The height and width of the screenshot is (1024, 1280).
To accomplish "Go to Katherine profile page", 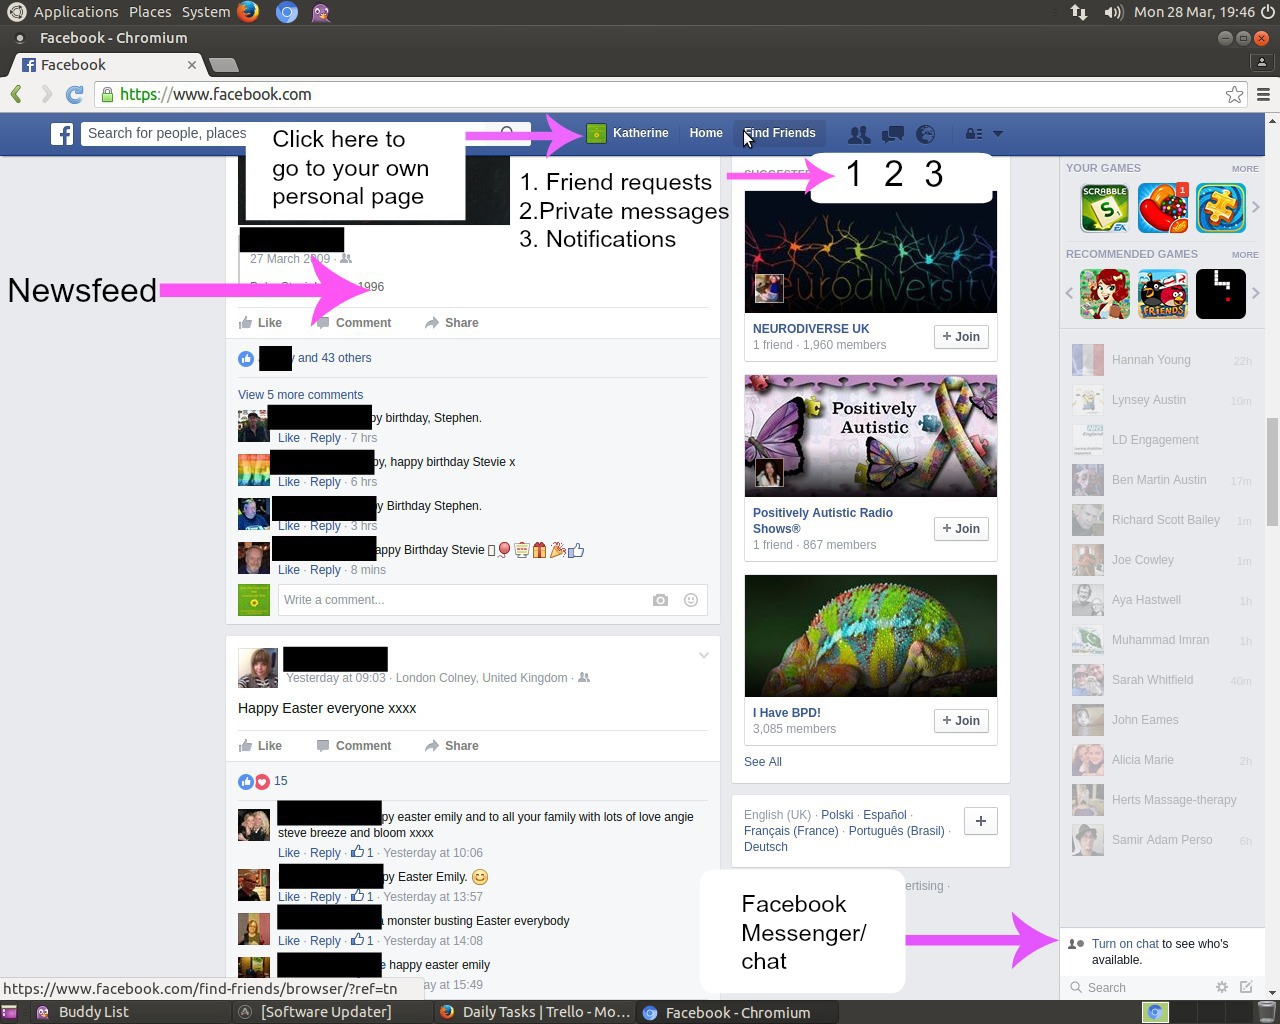I will [628, 133].
